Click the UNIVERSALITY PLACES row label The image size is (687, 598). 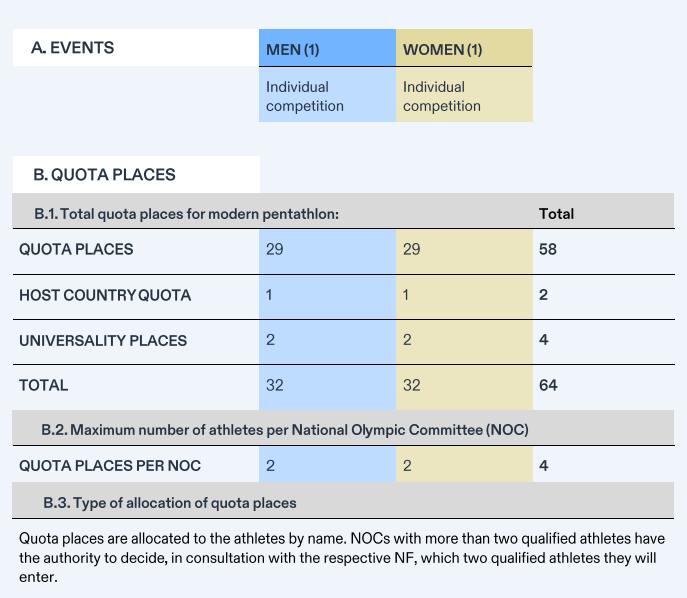coord(103,340)
